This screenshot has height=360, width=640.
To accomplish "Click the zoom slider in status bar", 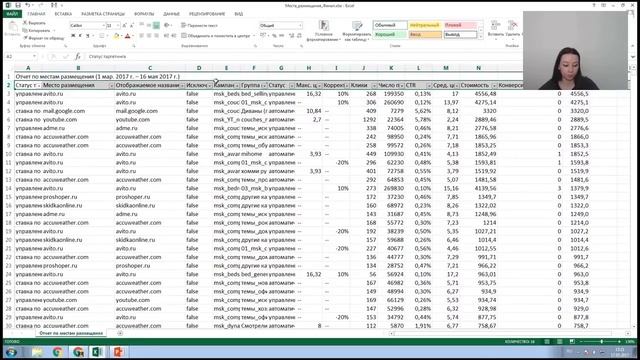I will tap(601, 342).
